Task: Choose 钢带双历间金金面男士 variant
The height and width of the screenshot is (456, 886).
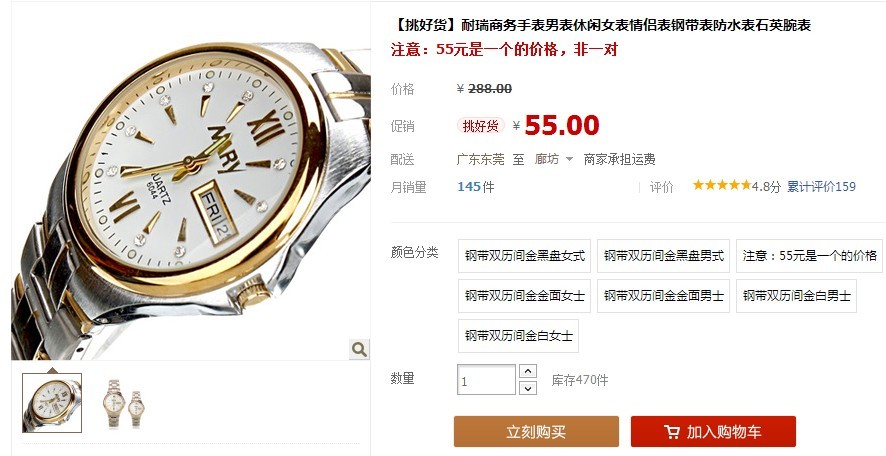Action: coord(663,296)
